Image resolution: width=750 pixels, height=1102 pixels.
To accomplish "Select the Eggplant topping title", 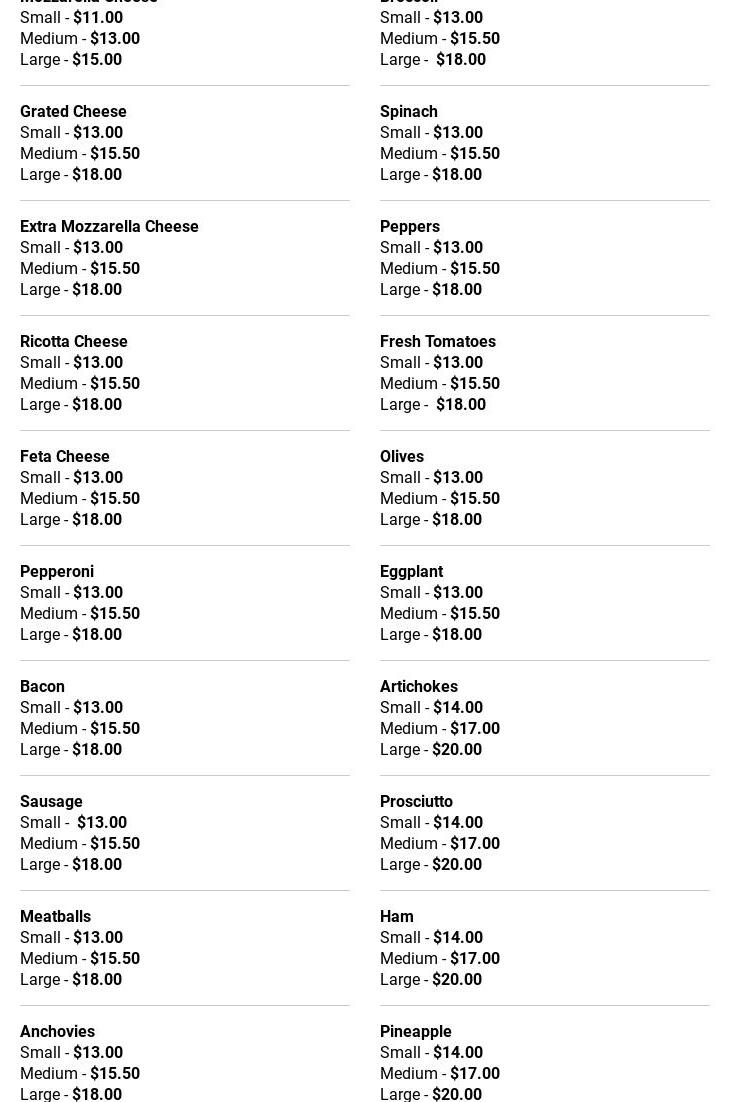I will point(411,571).
